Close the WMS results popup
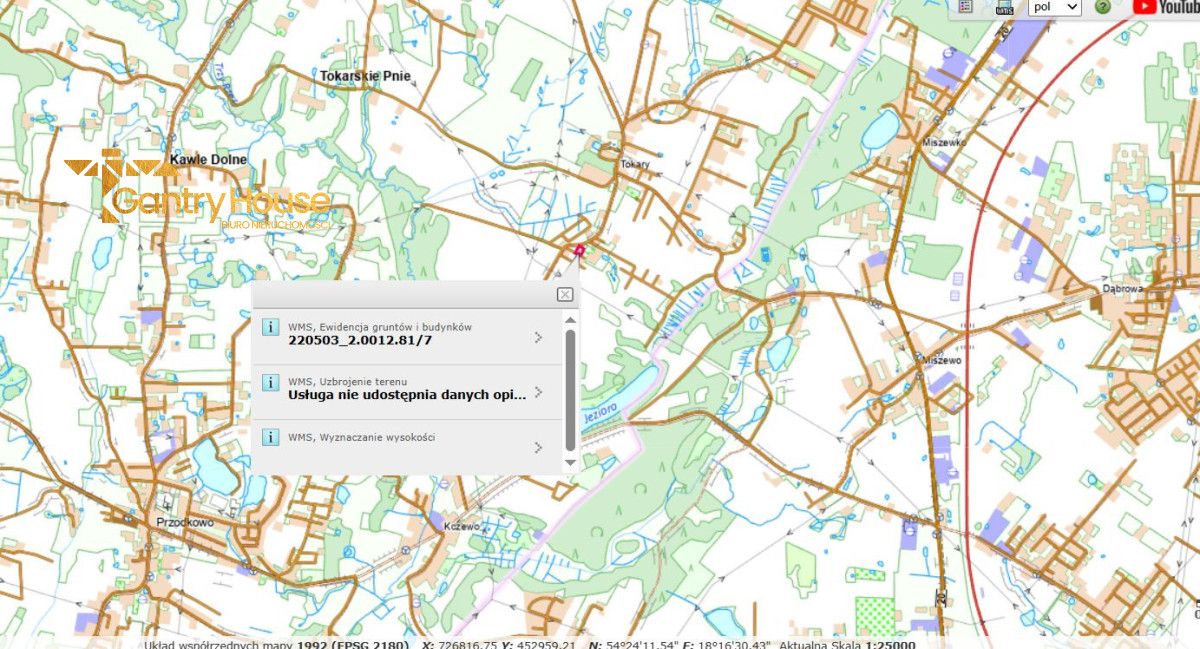 565,294
